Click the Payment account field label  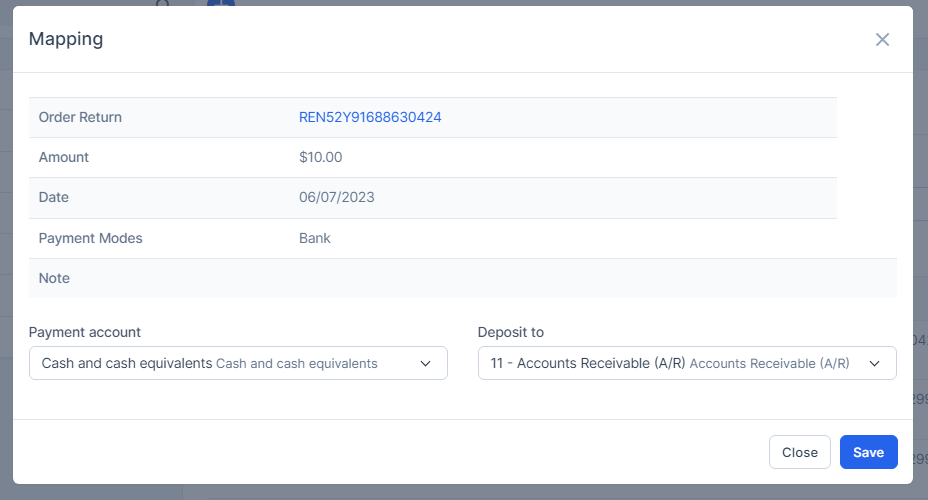point(85,332)
